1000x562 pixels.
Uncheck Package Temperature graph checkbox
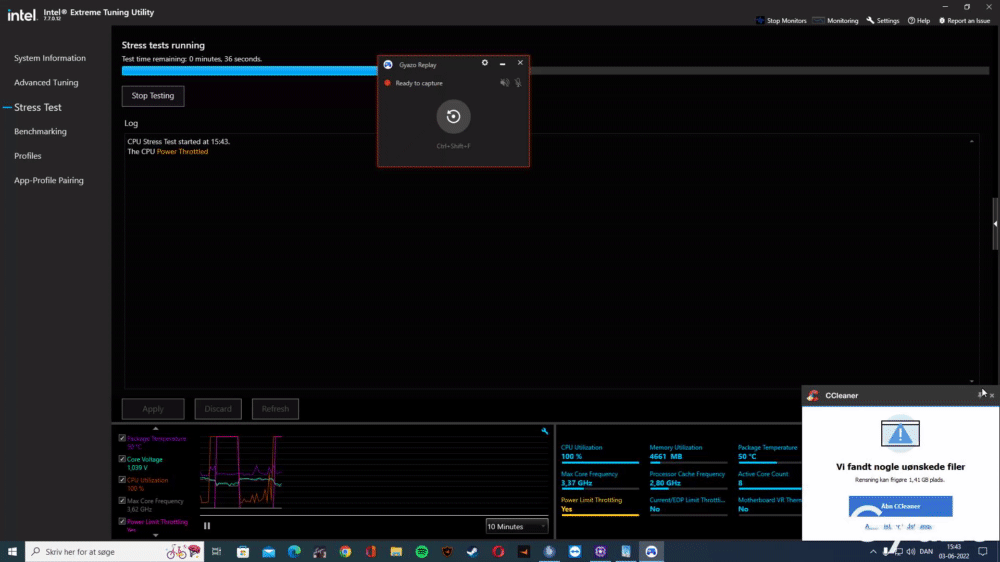(x=122, y=438)
